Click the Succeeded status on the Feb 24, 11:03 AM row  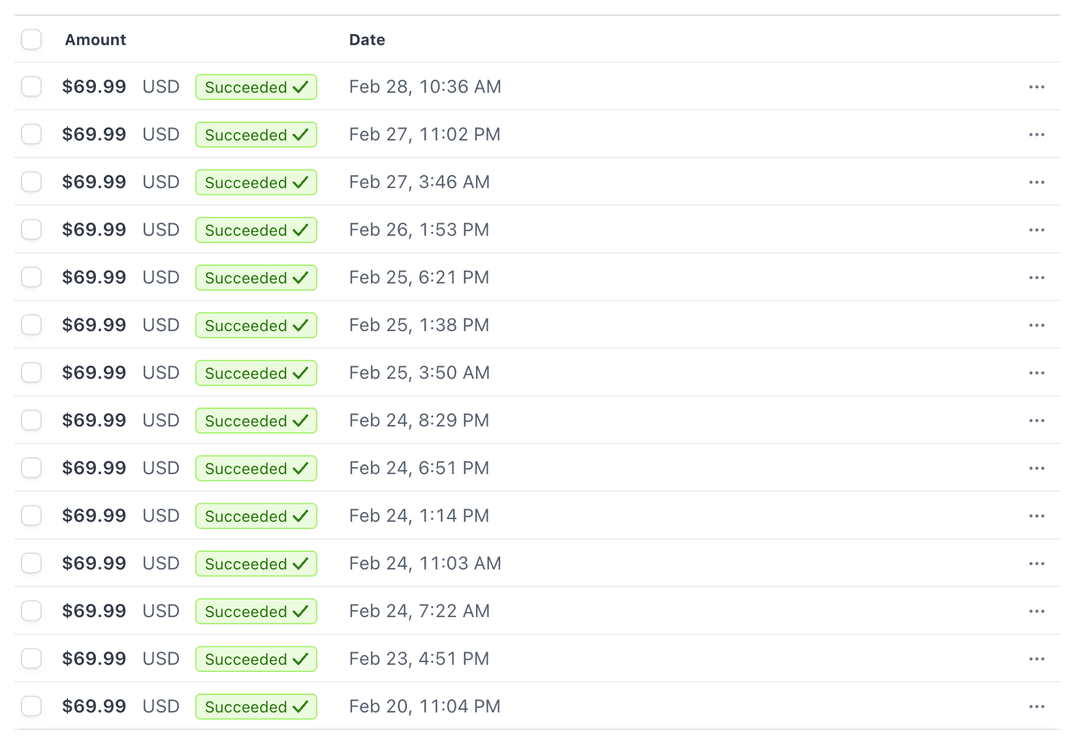click(x=256, y=563)
